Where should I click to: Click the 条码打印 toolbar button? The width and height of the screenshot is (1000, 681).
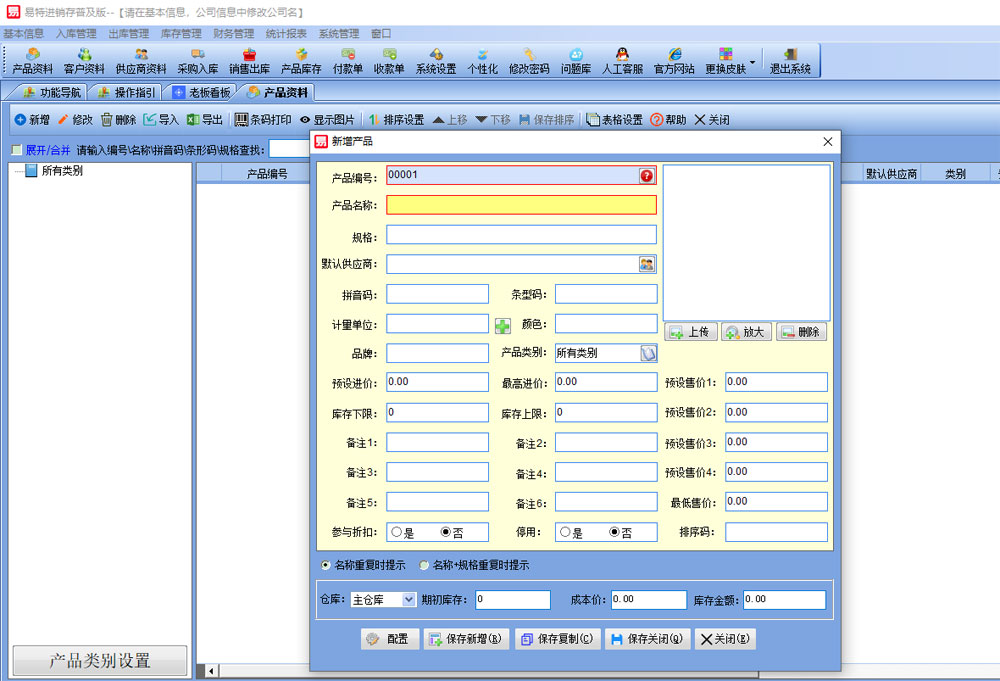pos(263,120)
